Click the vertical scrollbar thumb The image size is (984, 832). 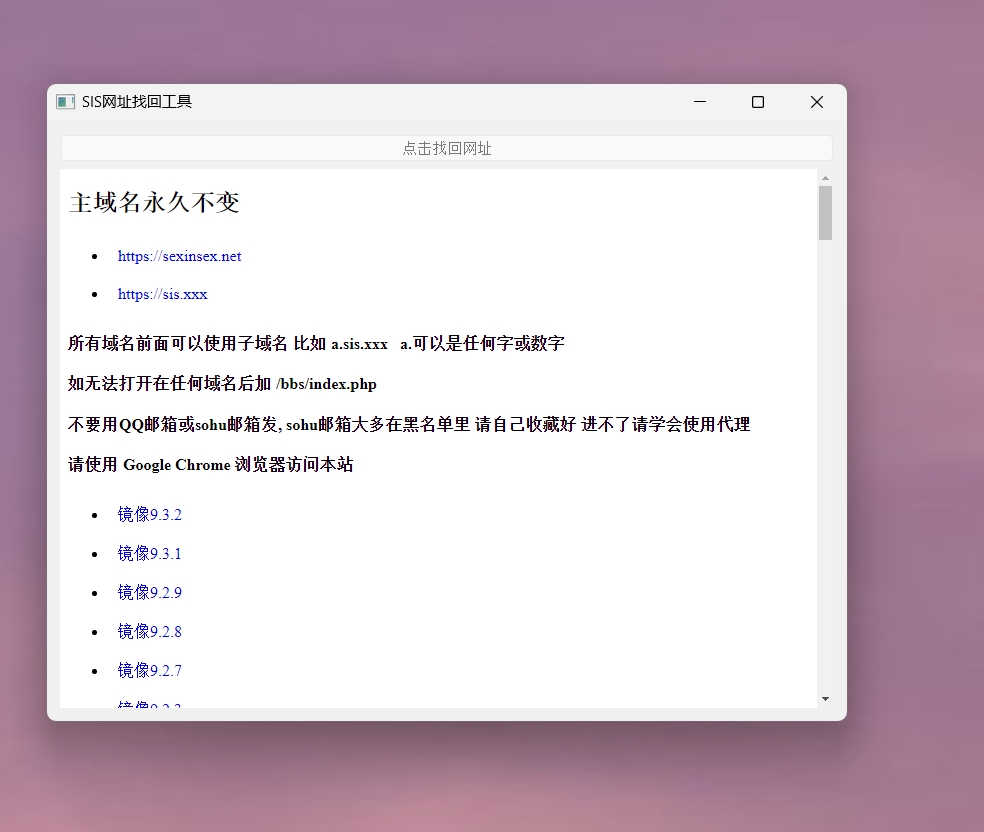825,213
